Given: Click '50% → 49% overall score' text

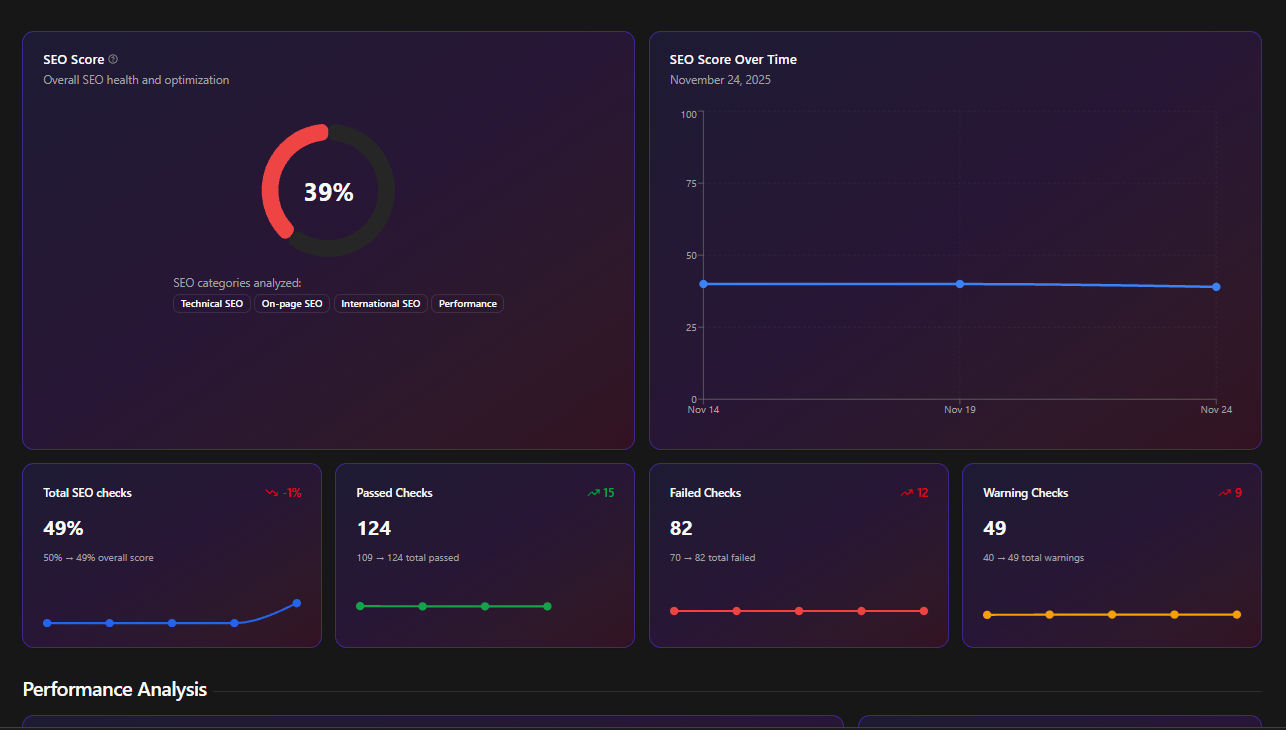Looking at the screenshot, I should coord(99,558).
